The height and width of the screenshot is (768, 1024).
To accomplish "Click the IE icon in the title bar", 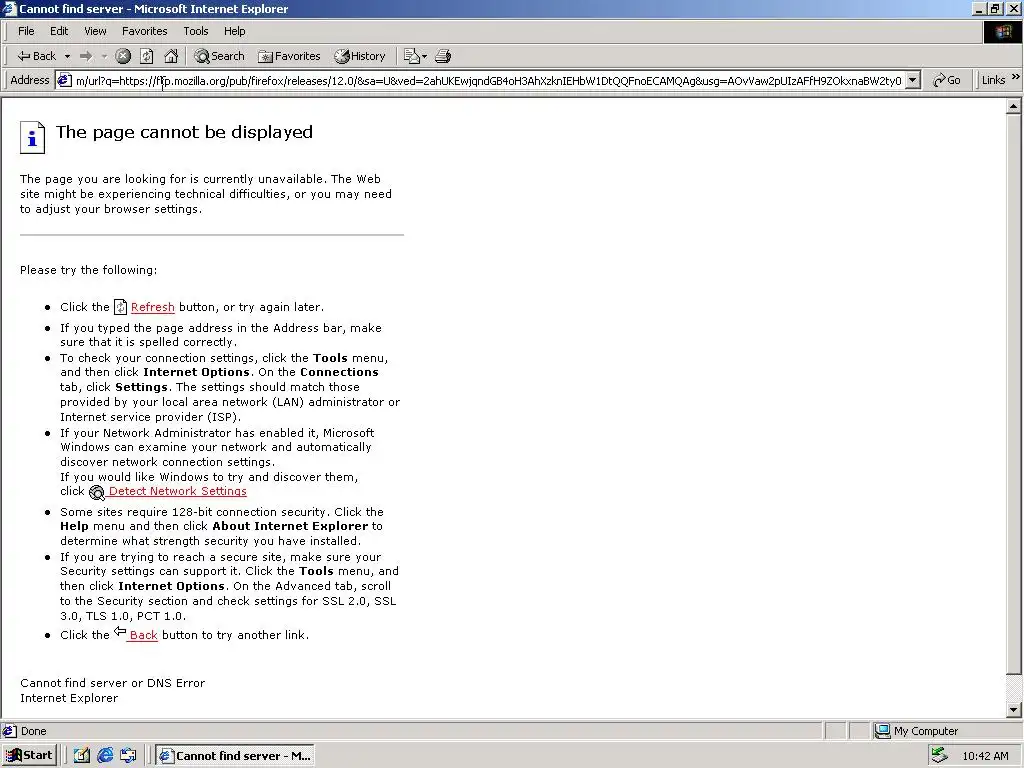I will [9, 8].
